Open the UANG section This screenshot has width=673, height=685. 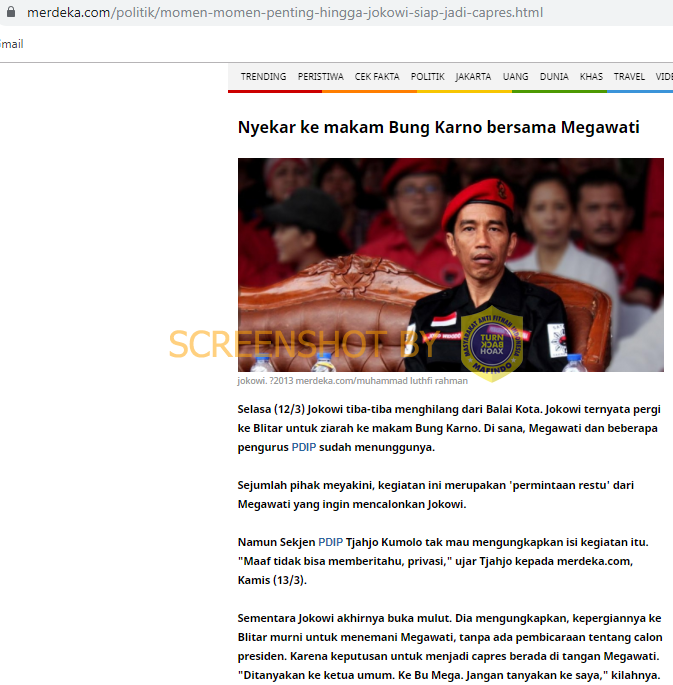[515, 77]
